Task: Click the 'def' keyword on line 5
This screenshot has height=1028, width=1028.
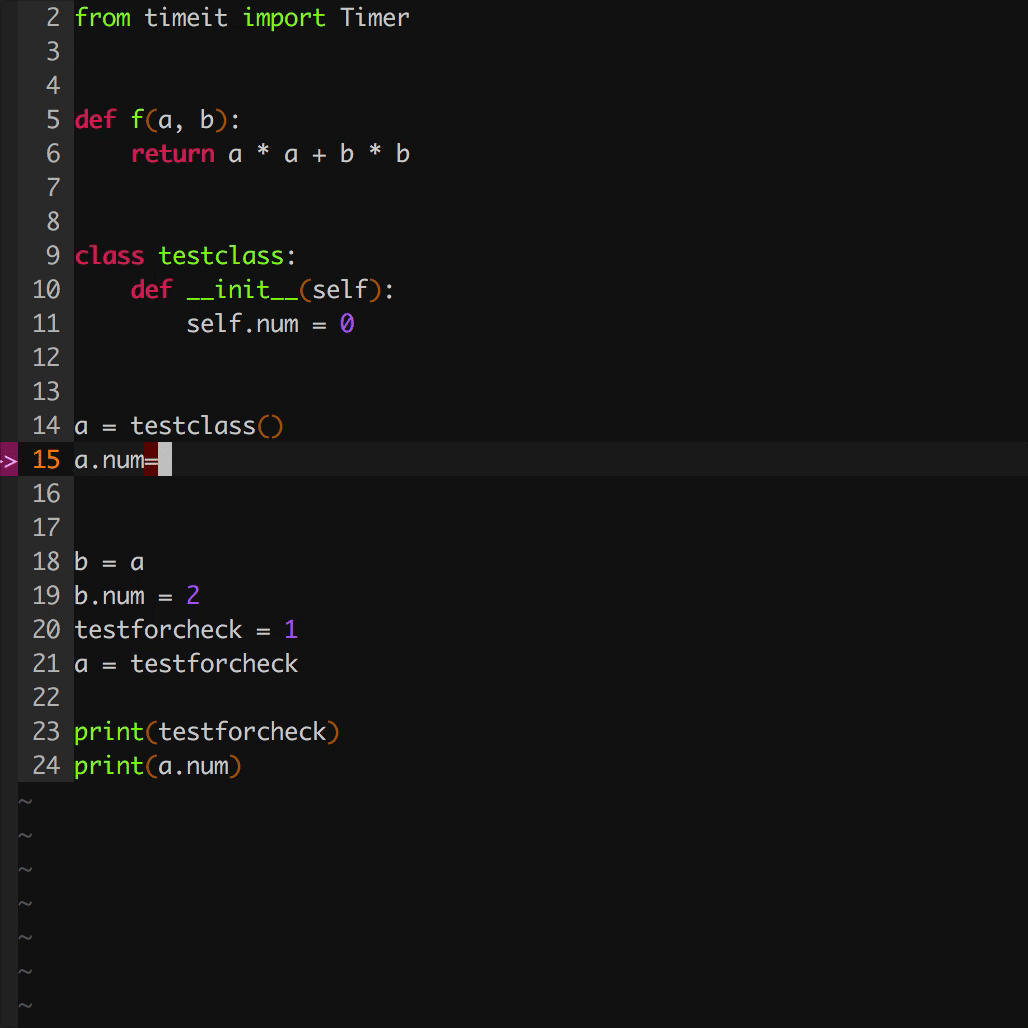Action: [96, 120]
